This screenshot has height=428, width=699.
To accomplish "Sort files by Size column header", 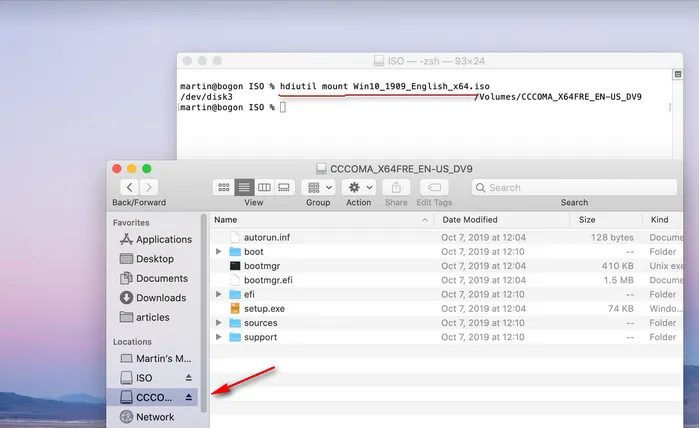I will click(587, 219).
